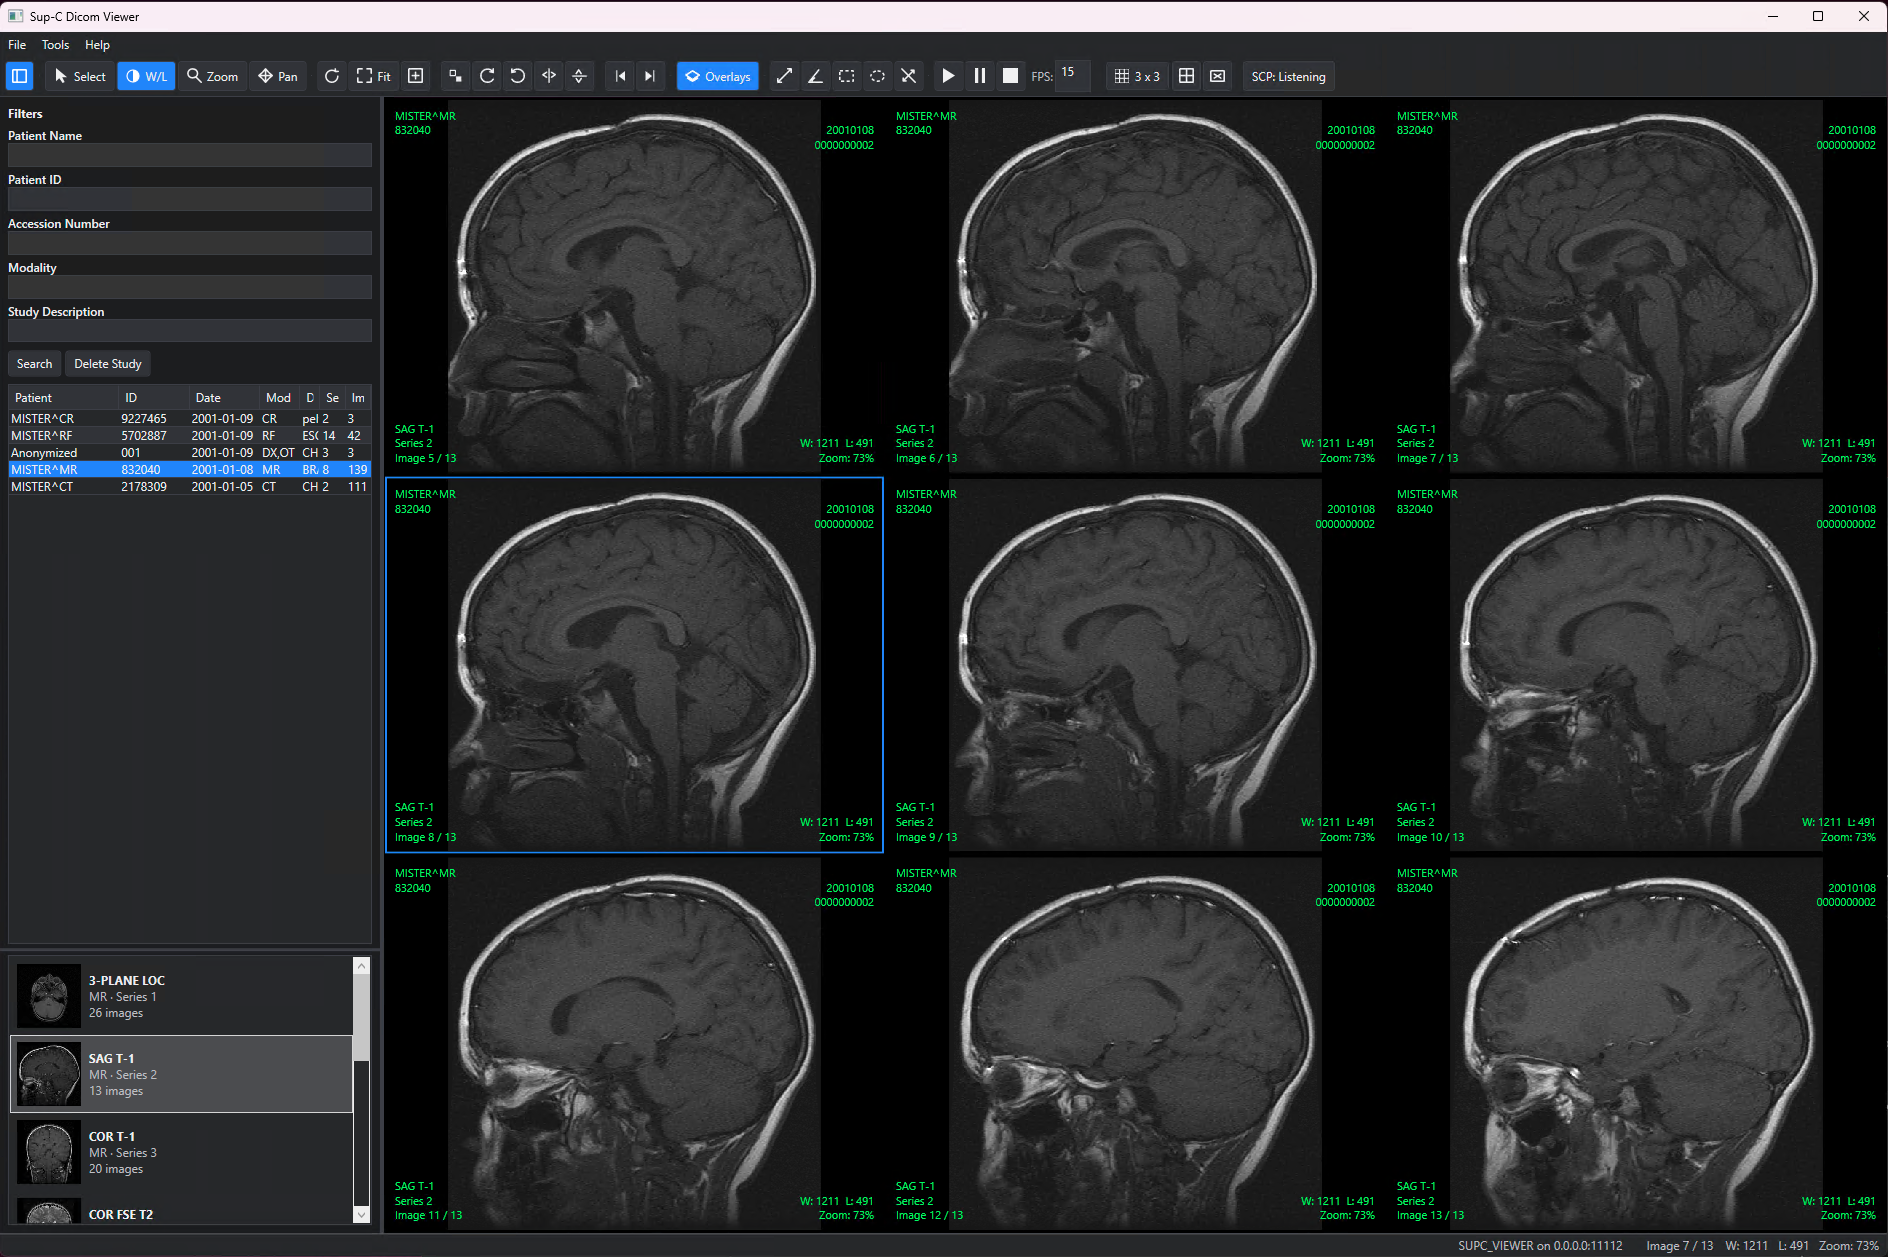Image resolution: width=1888 pixels, height=1257 pixels.
Task: Select the angle measurement tool
Action: (x=816, y=76)
